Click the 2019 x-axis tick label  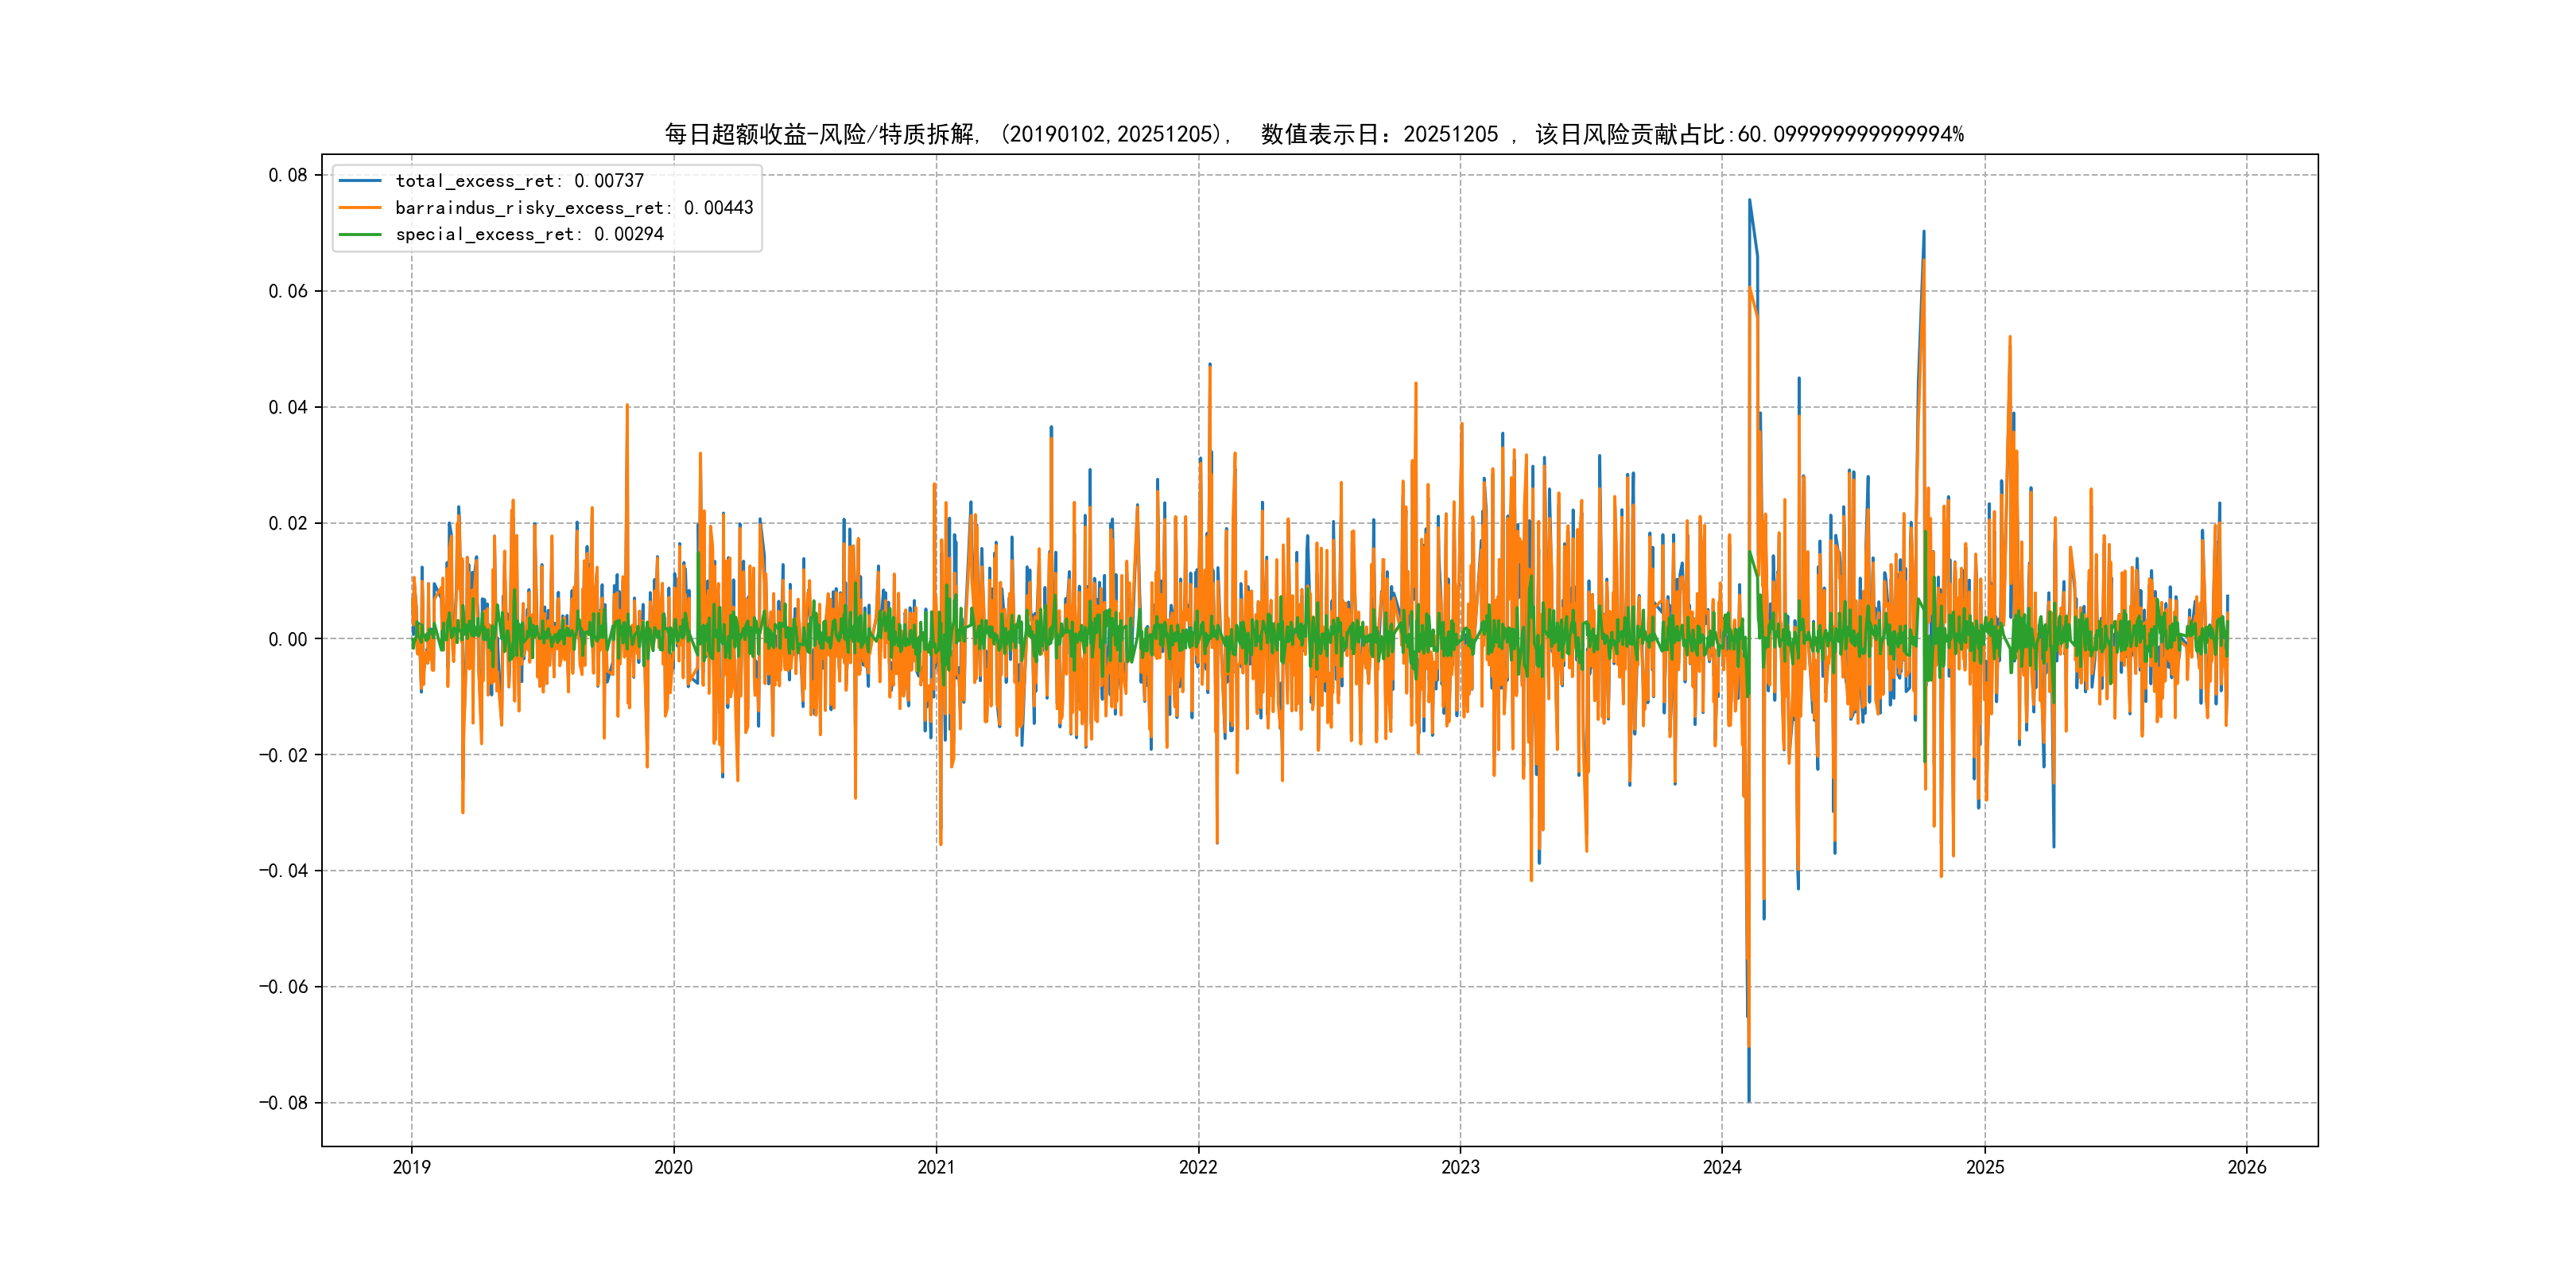point(411,1167)
